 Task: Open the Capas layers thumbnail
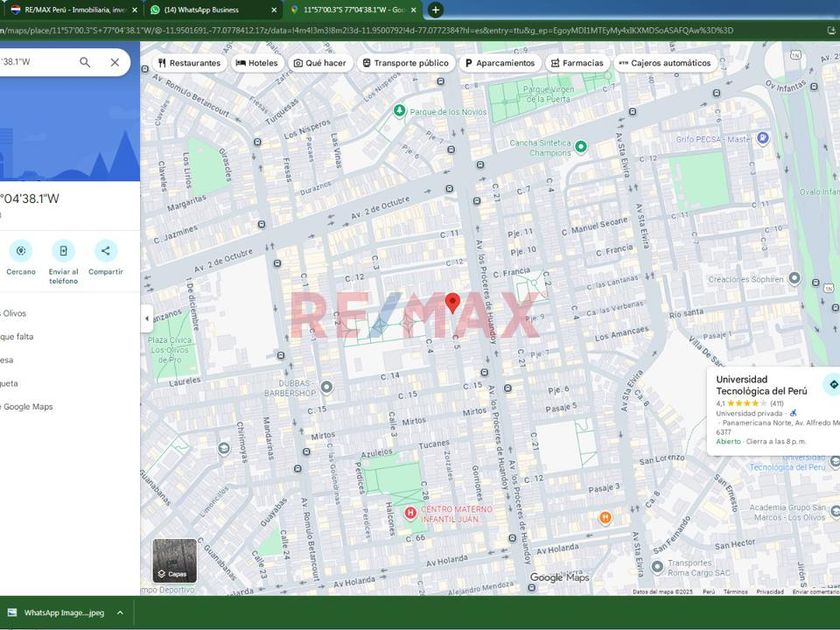pyautogui.click(x=175, y=561)
